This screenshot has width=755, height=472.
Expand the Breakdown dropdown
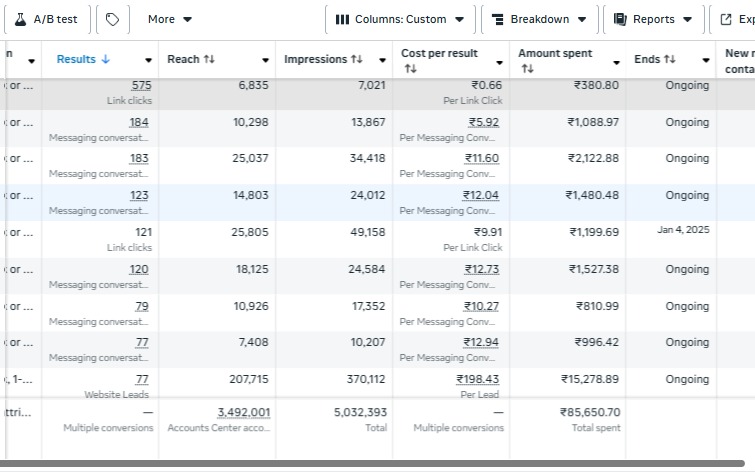pos(539,19)
